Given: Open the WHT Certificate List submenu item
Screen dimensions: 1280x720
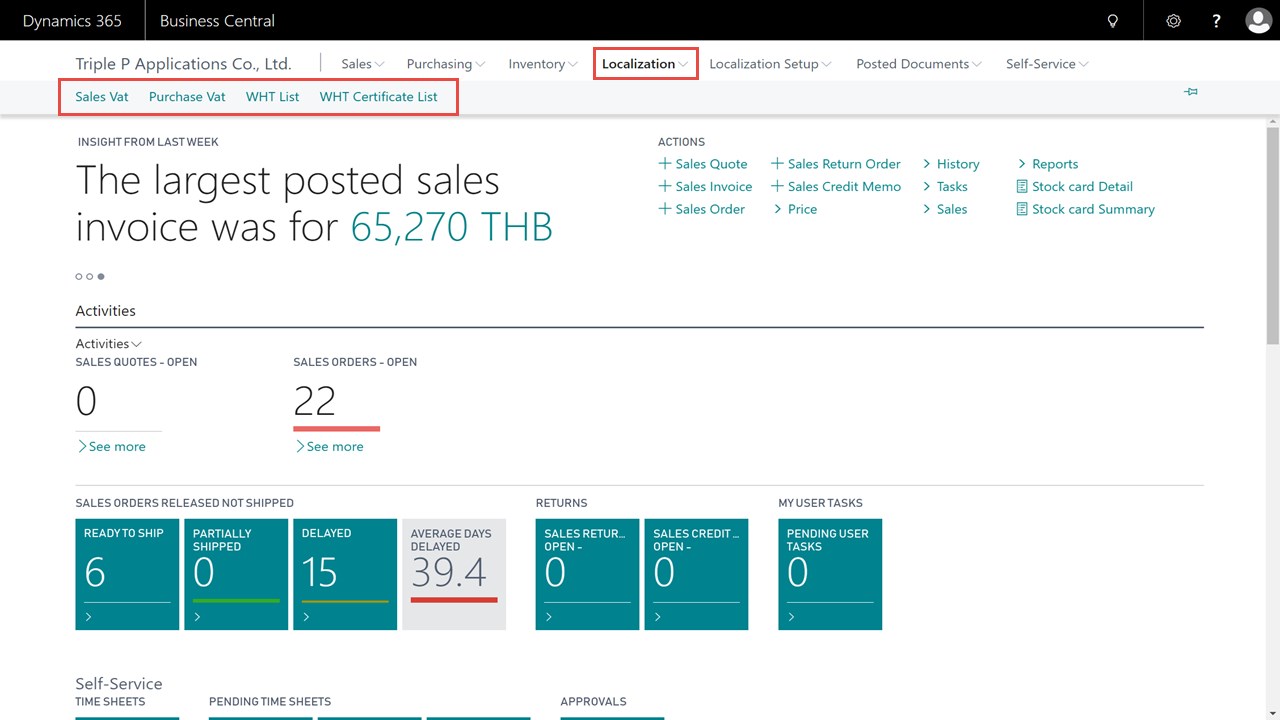Looking at the screenshot, I should 378,97.
